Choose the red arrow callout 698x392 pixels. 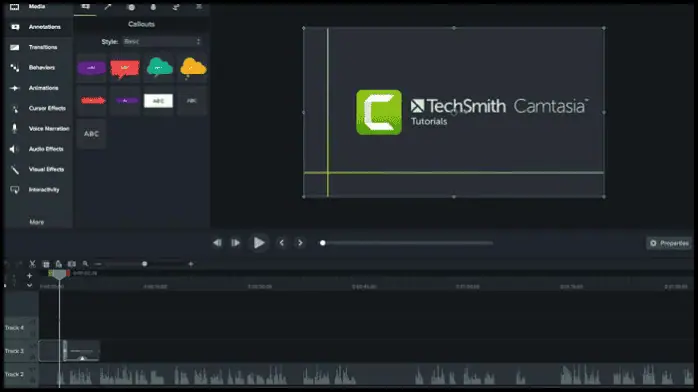(x=91, y=101)
